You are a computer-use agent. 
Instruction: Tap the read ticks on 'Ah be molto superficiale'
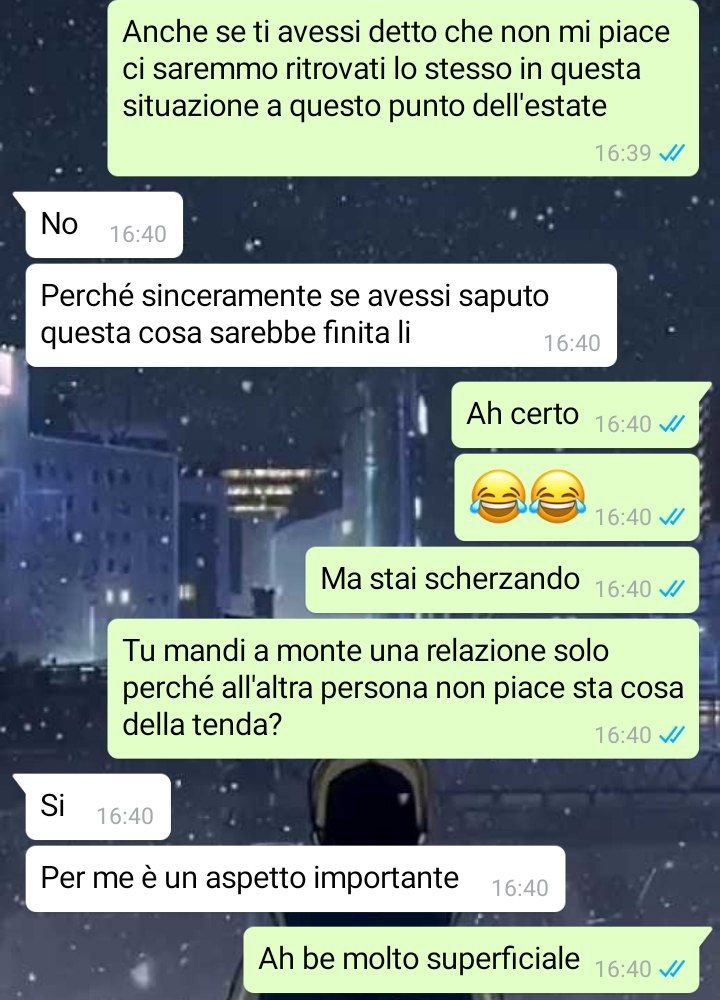click(x=671, y=969)
